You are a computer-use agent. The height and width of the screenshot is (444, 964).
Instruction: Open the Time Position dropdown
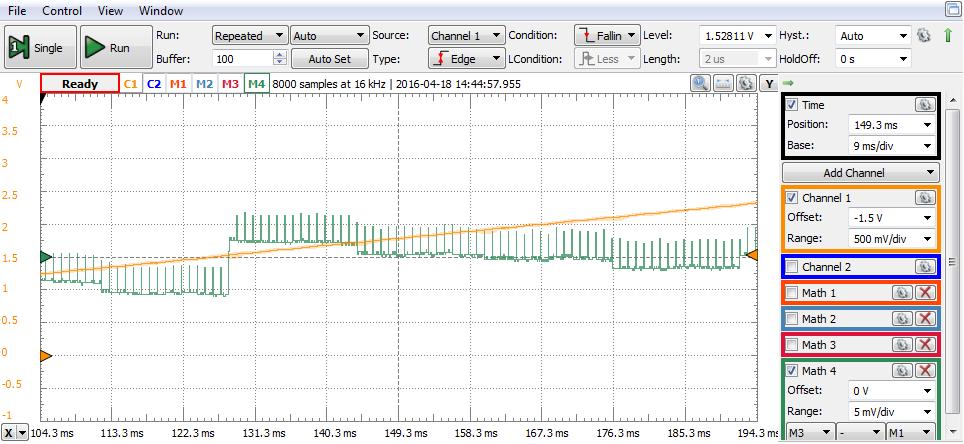[x=891, y=125]
